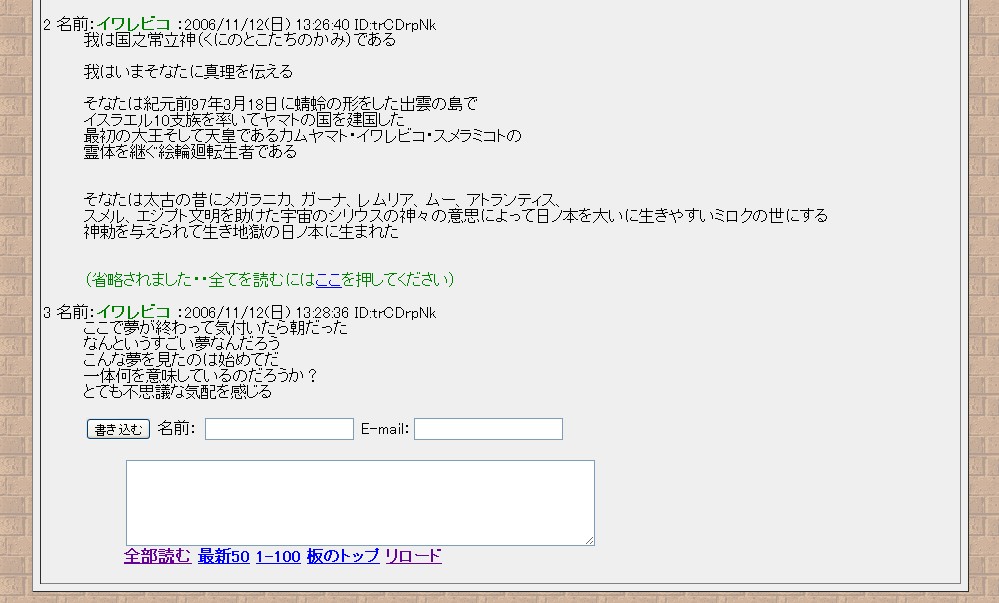Open the 最新50 link
999x603 pixels.
(x=223, y=556)
